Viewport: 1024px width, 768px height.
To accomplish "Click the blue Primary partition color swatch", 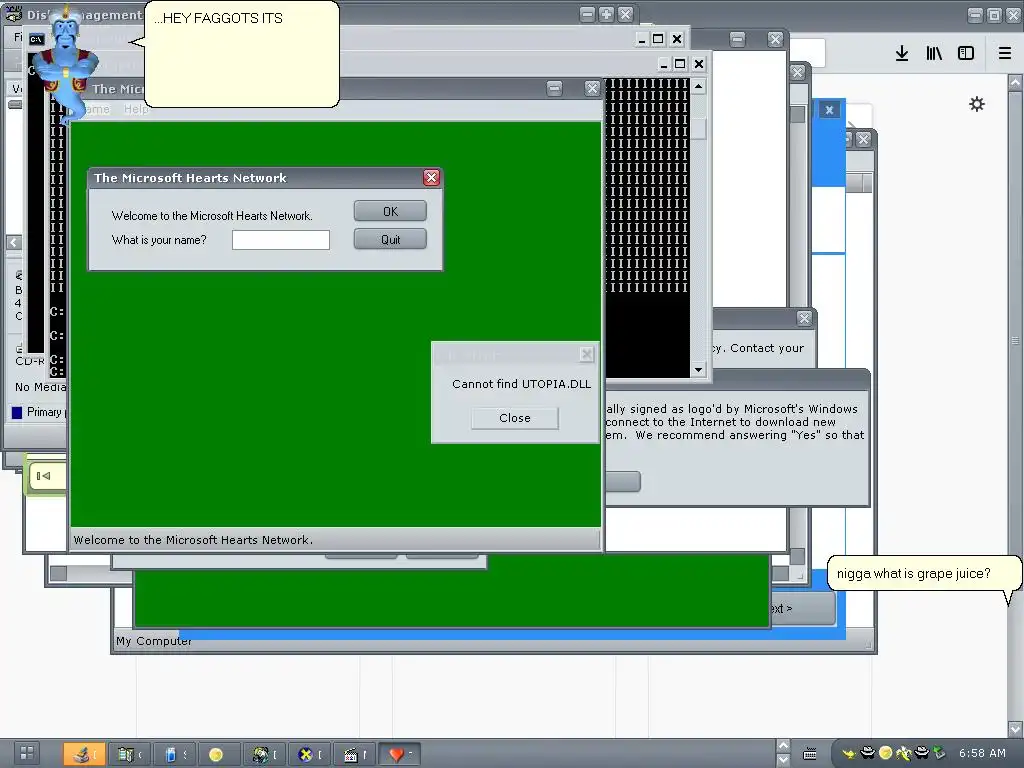I will (x=17, y=412).
